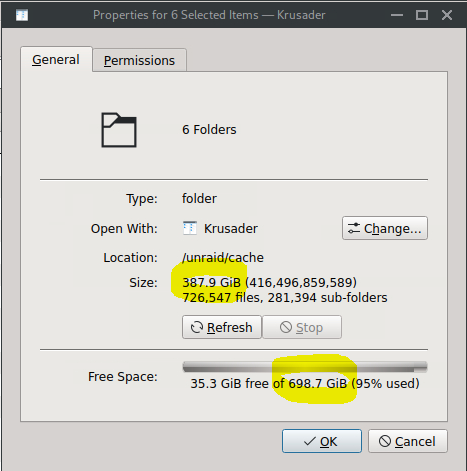
Task: Click the Change... button for Open With
Action: [385, 228]
